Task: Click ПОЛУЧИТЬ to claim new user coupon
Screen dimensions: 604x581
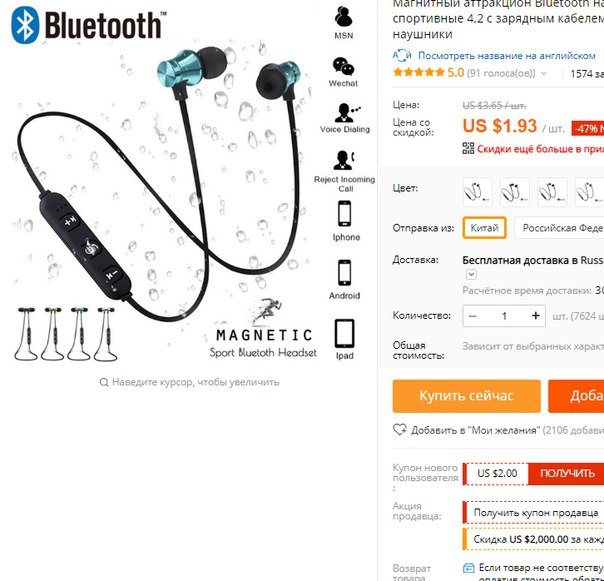Action: [566, 473]
